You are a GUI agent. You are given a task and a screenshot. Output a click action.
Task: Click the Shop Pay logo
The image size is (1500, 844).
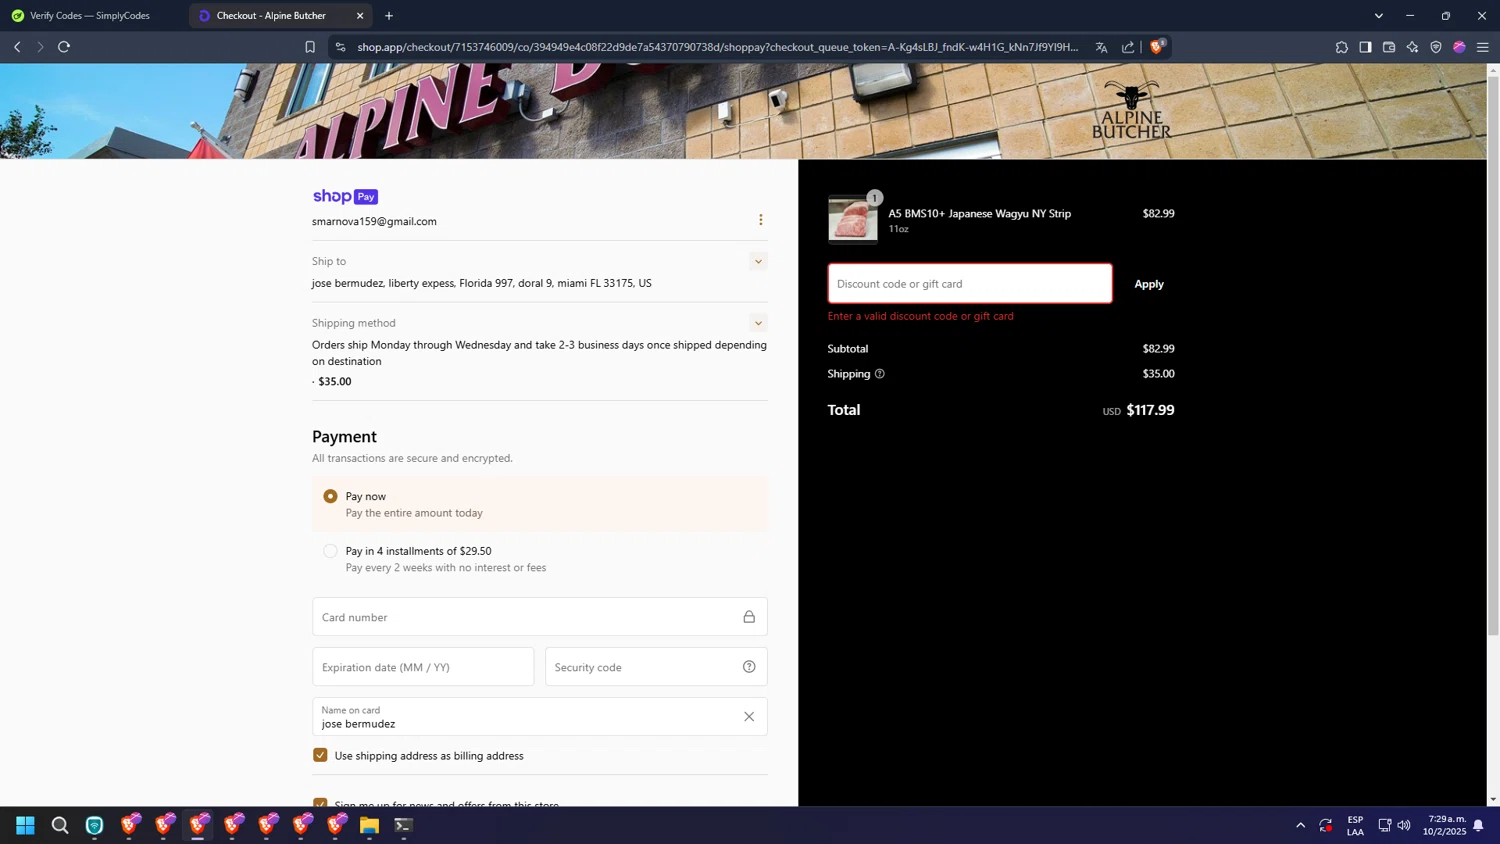345,196
